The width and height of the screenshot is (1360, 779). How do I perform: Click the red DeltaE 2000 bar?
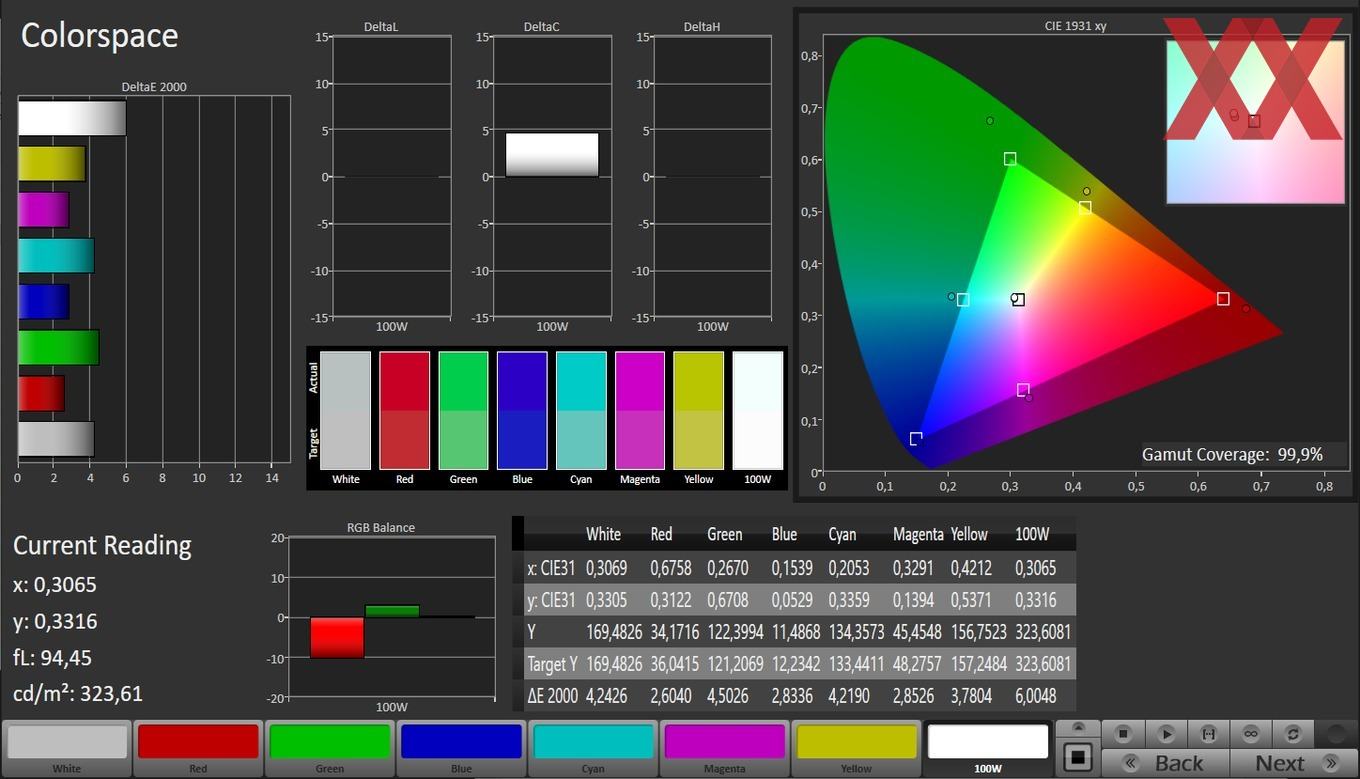(x=41, y=393)
